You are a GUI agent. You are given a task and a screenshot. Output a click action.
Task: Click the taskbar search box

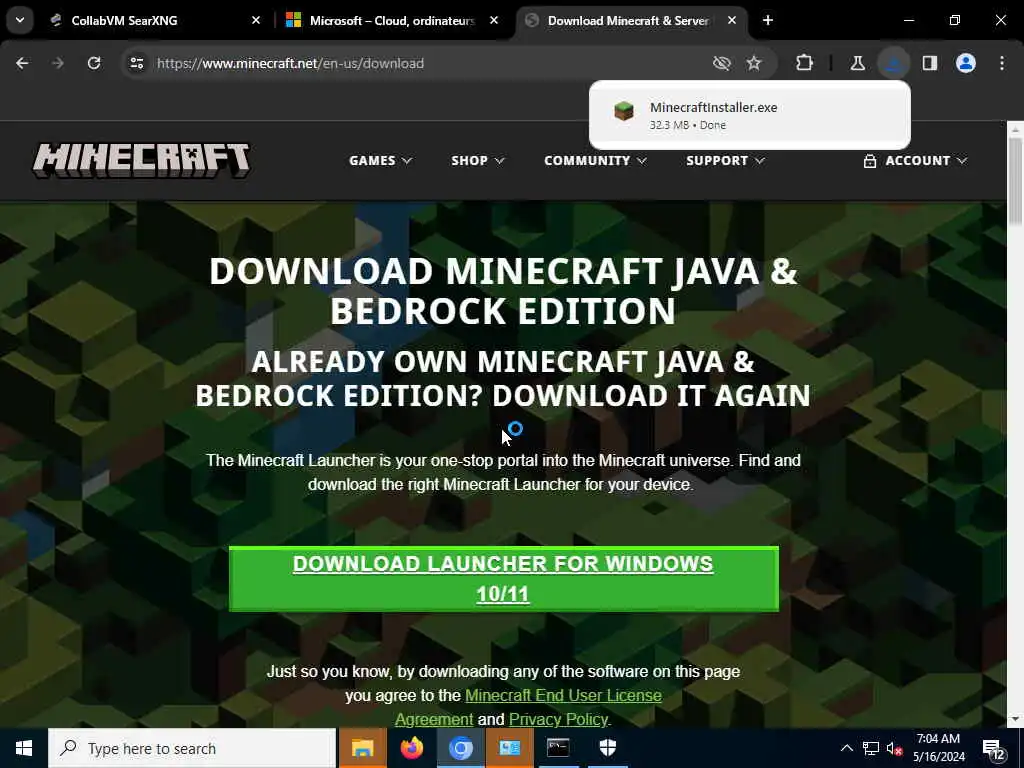tap(192, 748)
